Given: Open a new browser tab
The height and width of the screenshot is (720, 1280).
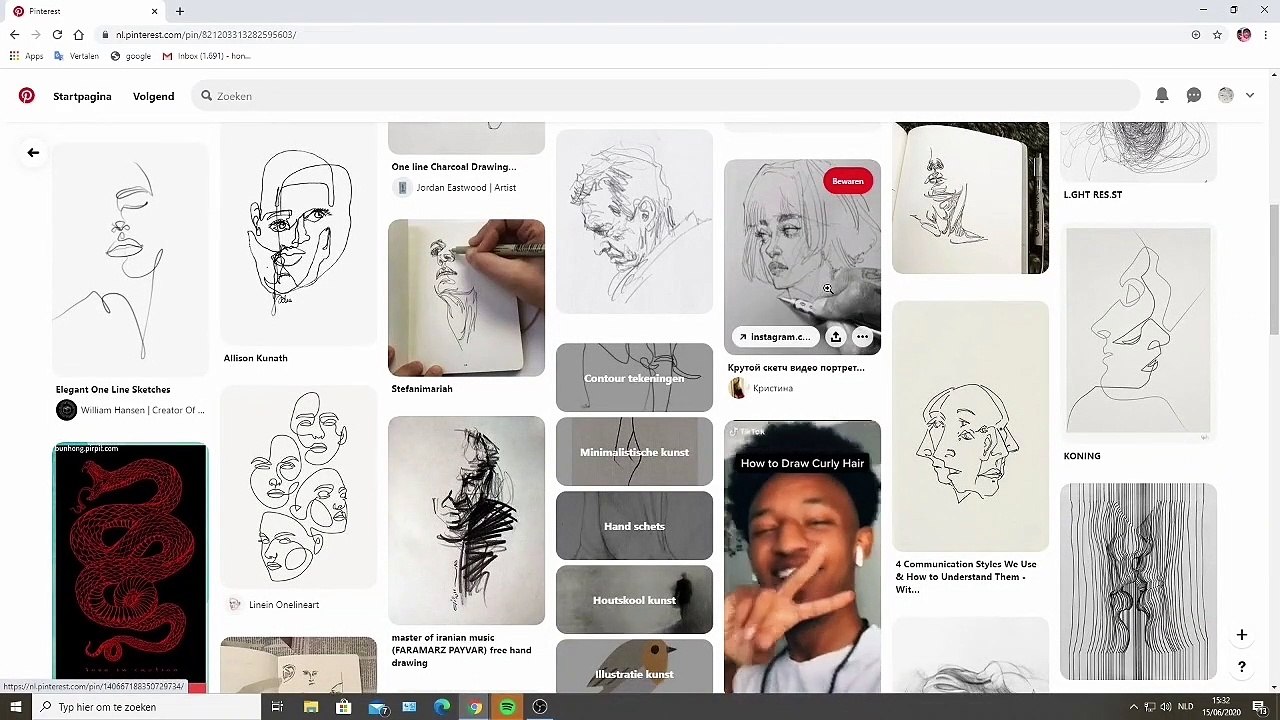Looking at the screenshot, I should point(180,11).
